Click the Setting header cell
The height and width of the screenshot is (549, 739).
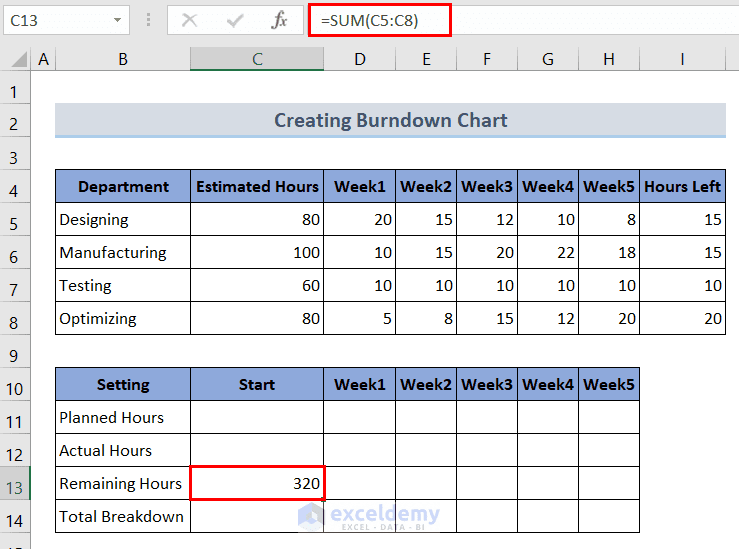(x=123, y=385)
